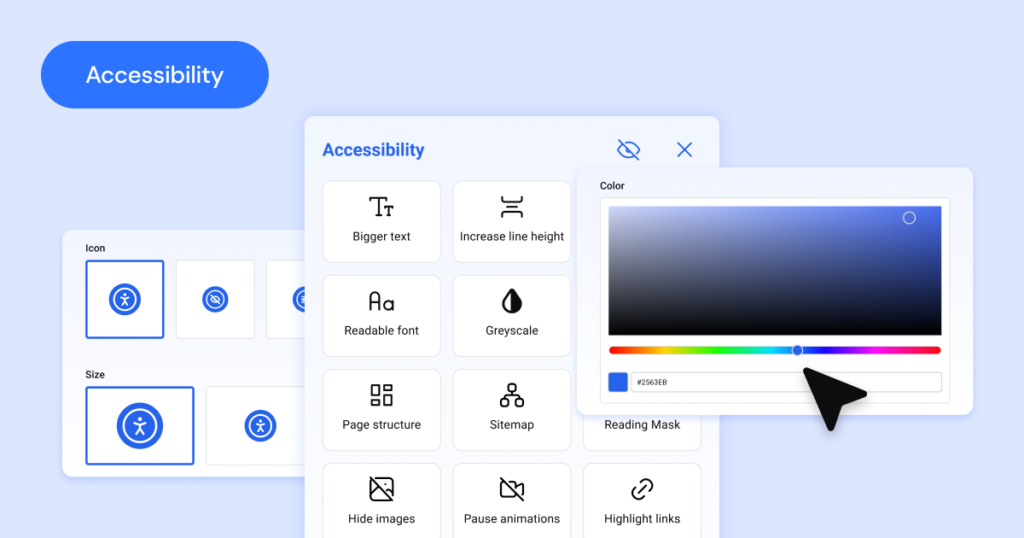Pick the smaller widget size option
The width and height of the screenshot is (1024, 538).
coord(259,426)
